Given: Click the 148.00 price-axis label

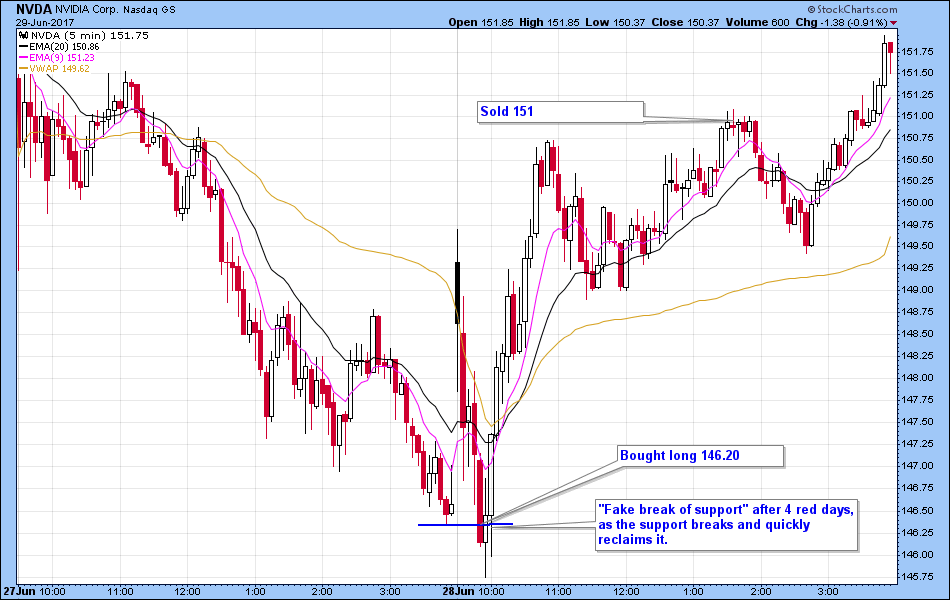Looking at the screenshot, I should click(x=917, y=378).
